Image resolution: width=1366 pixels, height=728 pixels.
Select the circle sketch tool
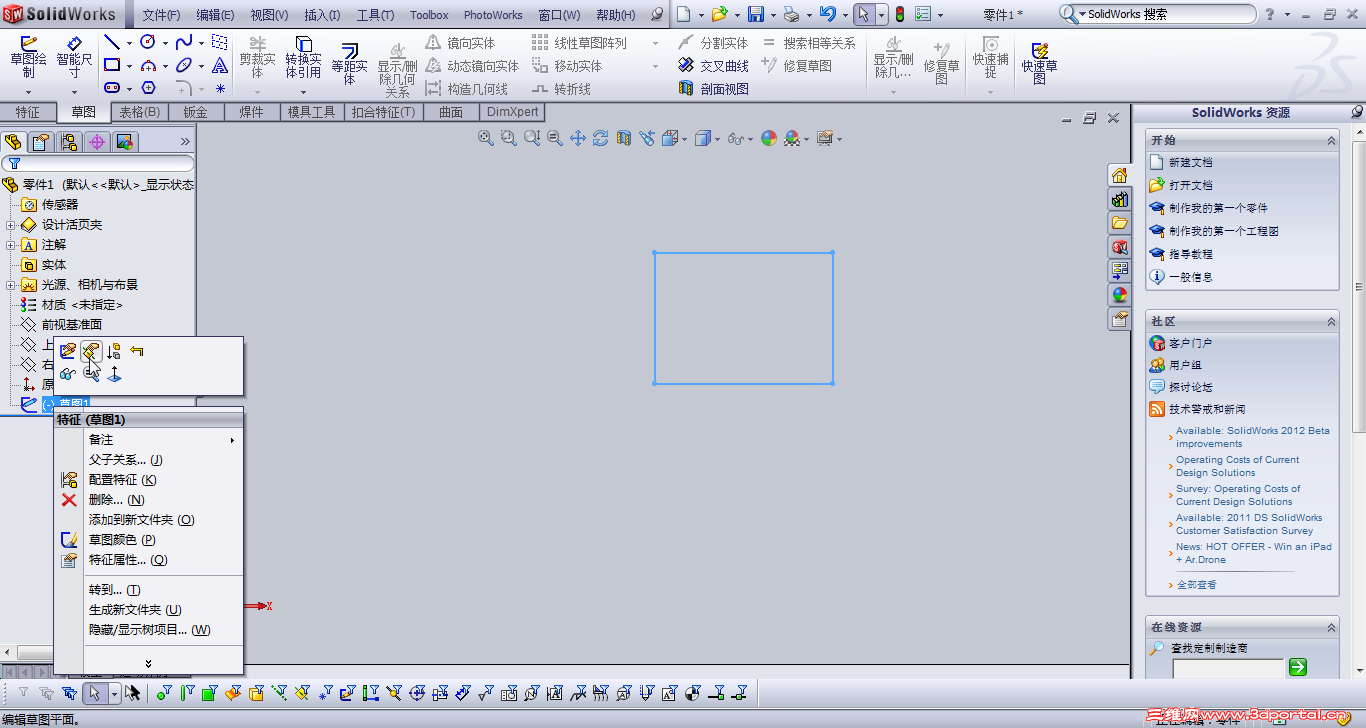point(148,43)
